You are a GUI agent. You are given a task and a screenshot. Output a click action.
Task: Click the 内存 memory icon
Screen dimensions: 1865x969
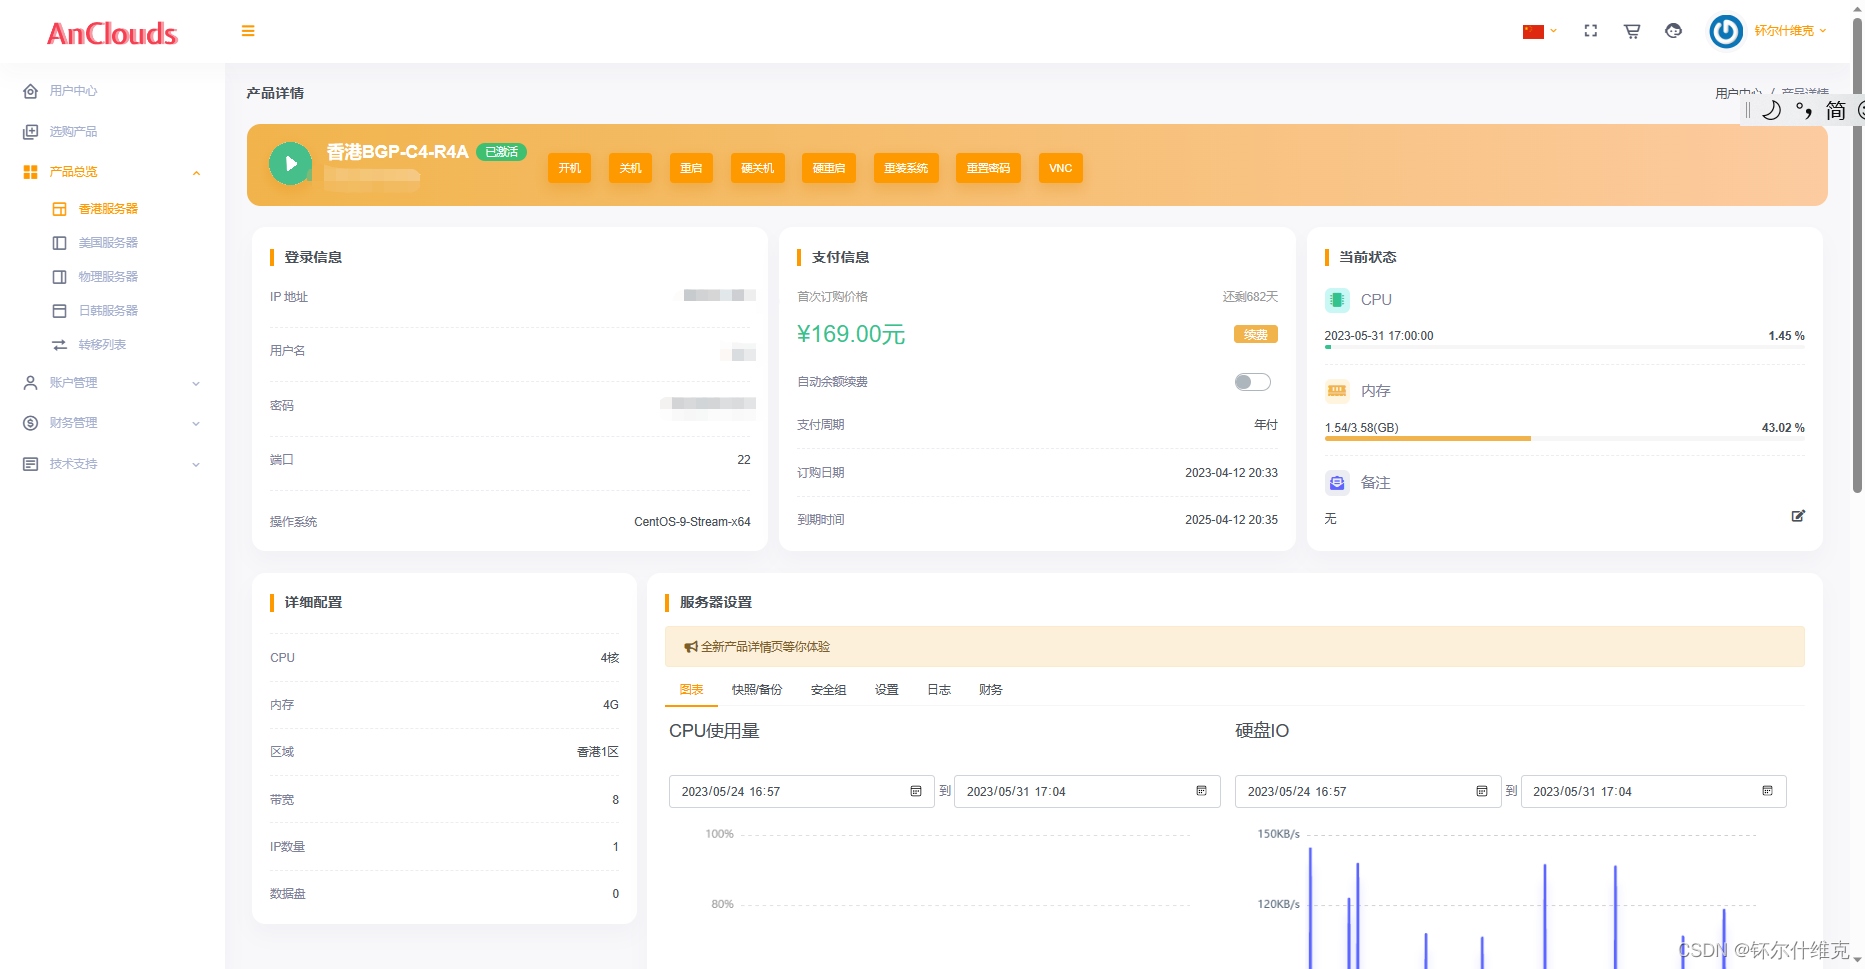1337,391
